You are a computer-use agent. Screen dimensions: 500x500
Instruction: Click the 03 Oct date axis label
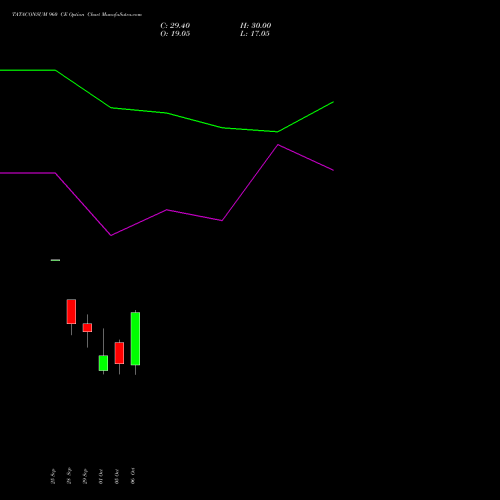[x=117, y=477]
